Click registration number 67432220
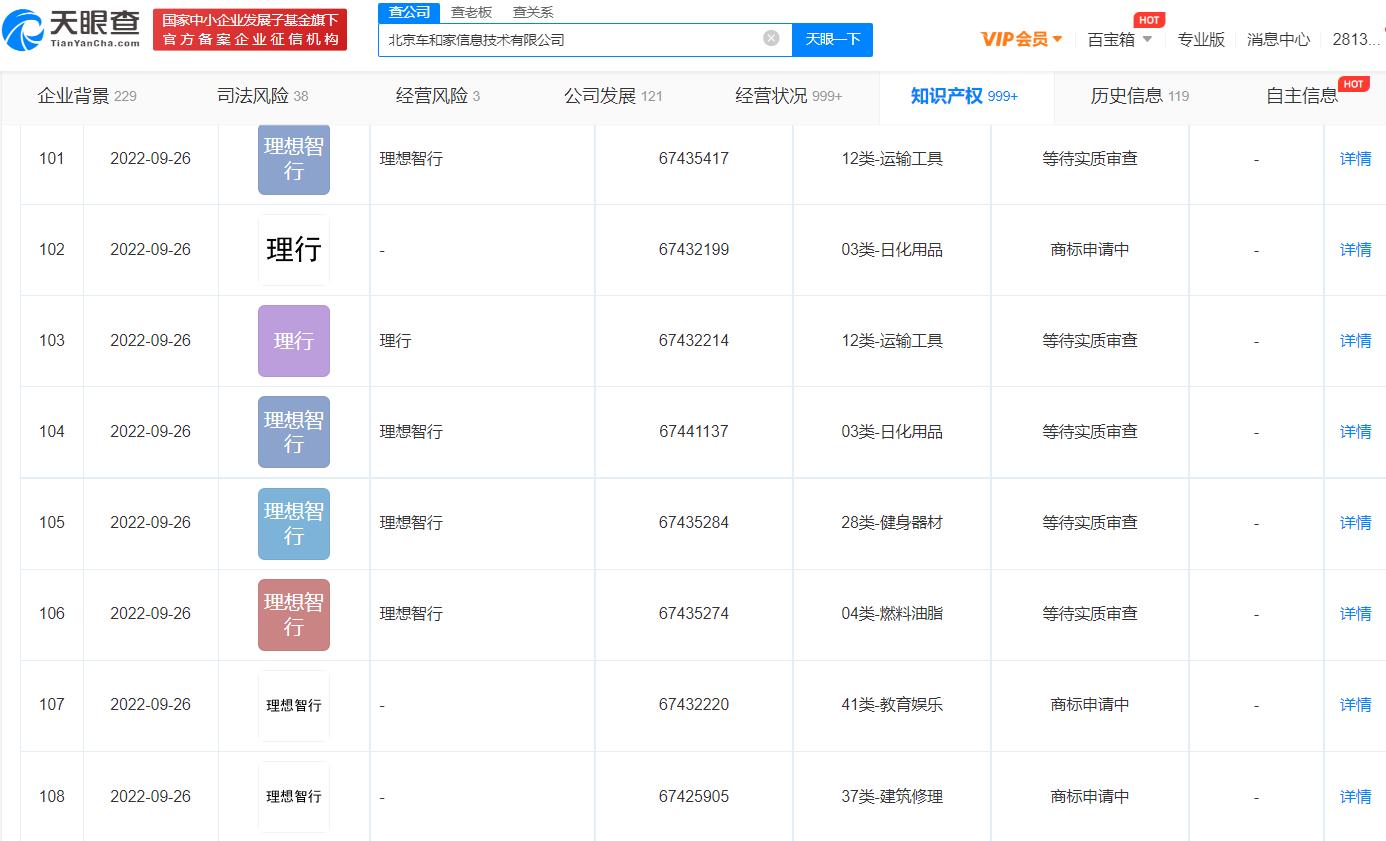This screenshot has width=1386, height=841. click(x=694, y=705)
